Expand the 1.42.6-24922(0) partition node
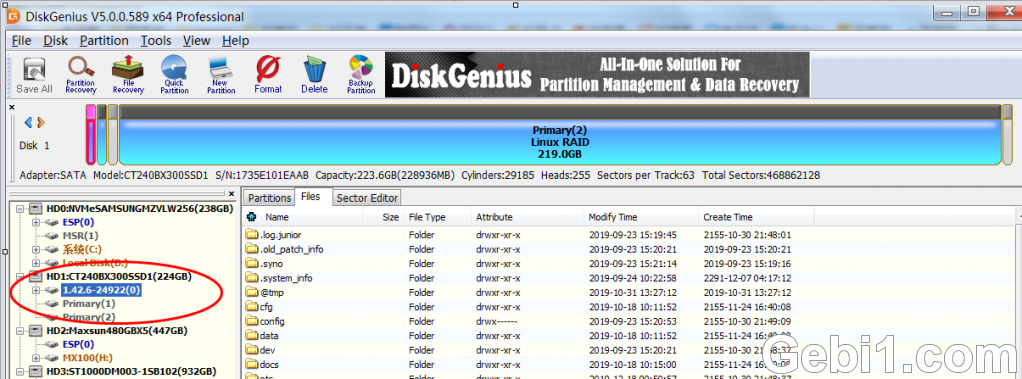Image resolution: width=1022 pixels, height=379 pixels. [x=36, y=290]
